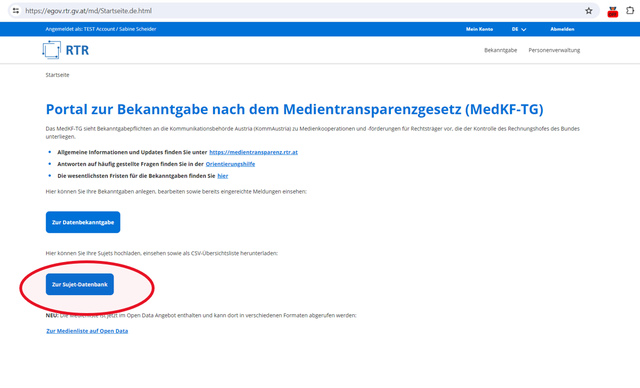Open the Bekanntgabe menu item
This screenshot has width=640, height=388.
click(x=500, y=50)
